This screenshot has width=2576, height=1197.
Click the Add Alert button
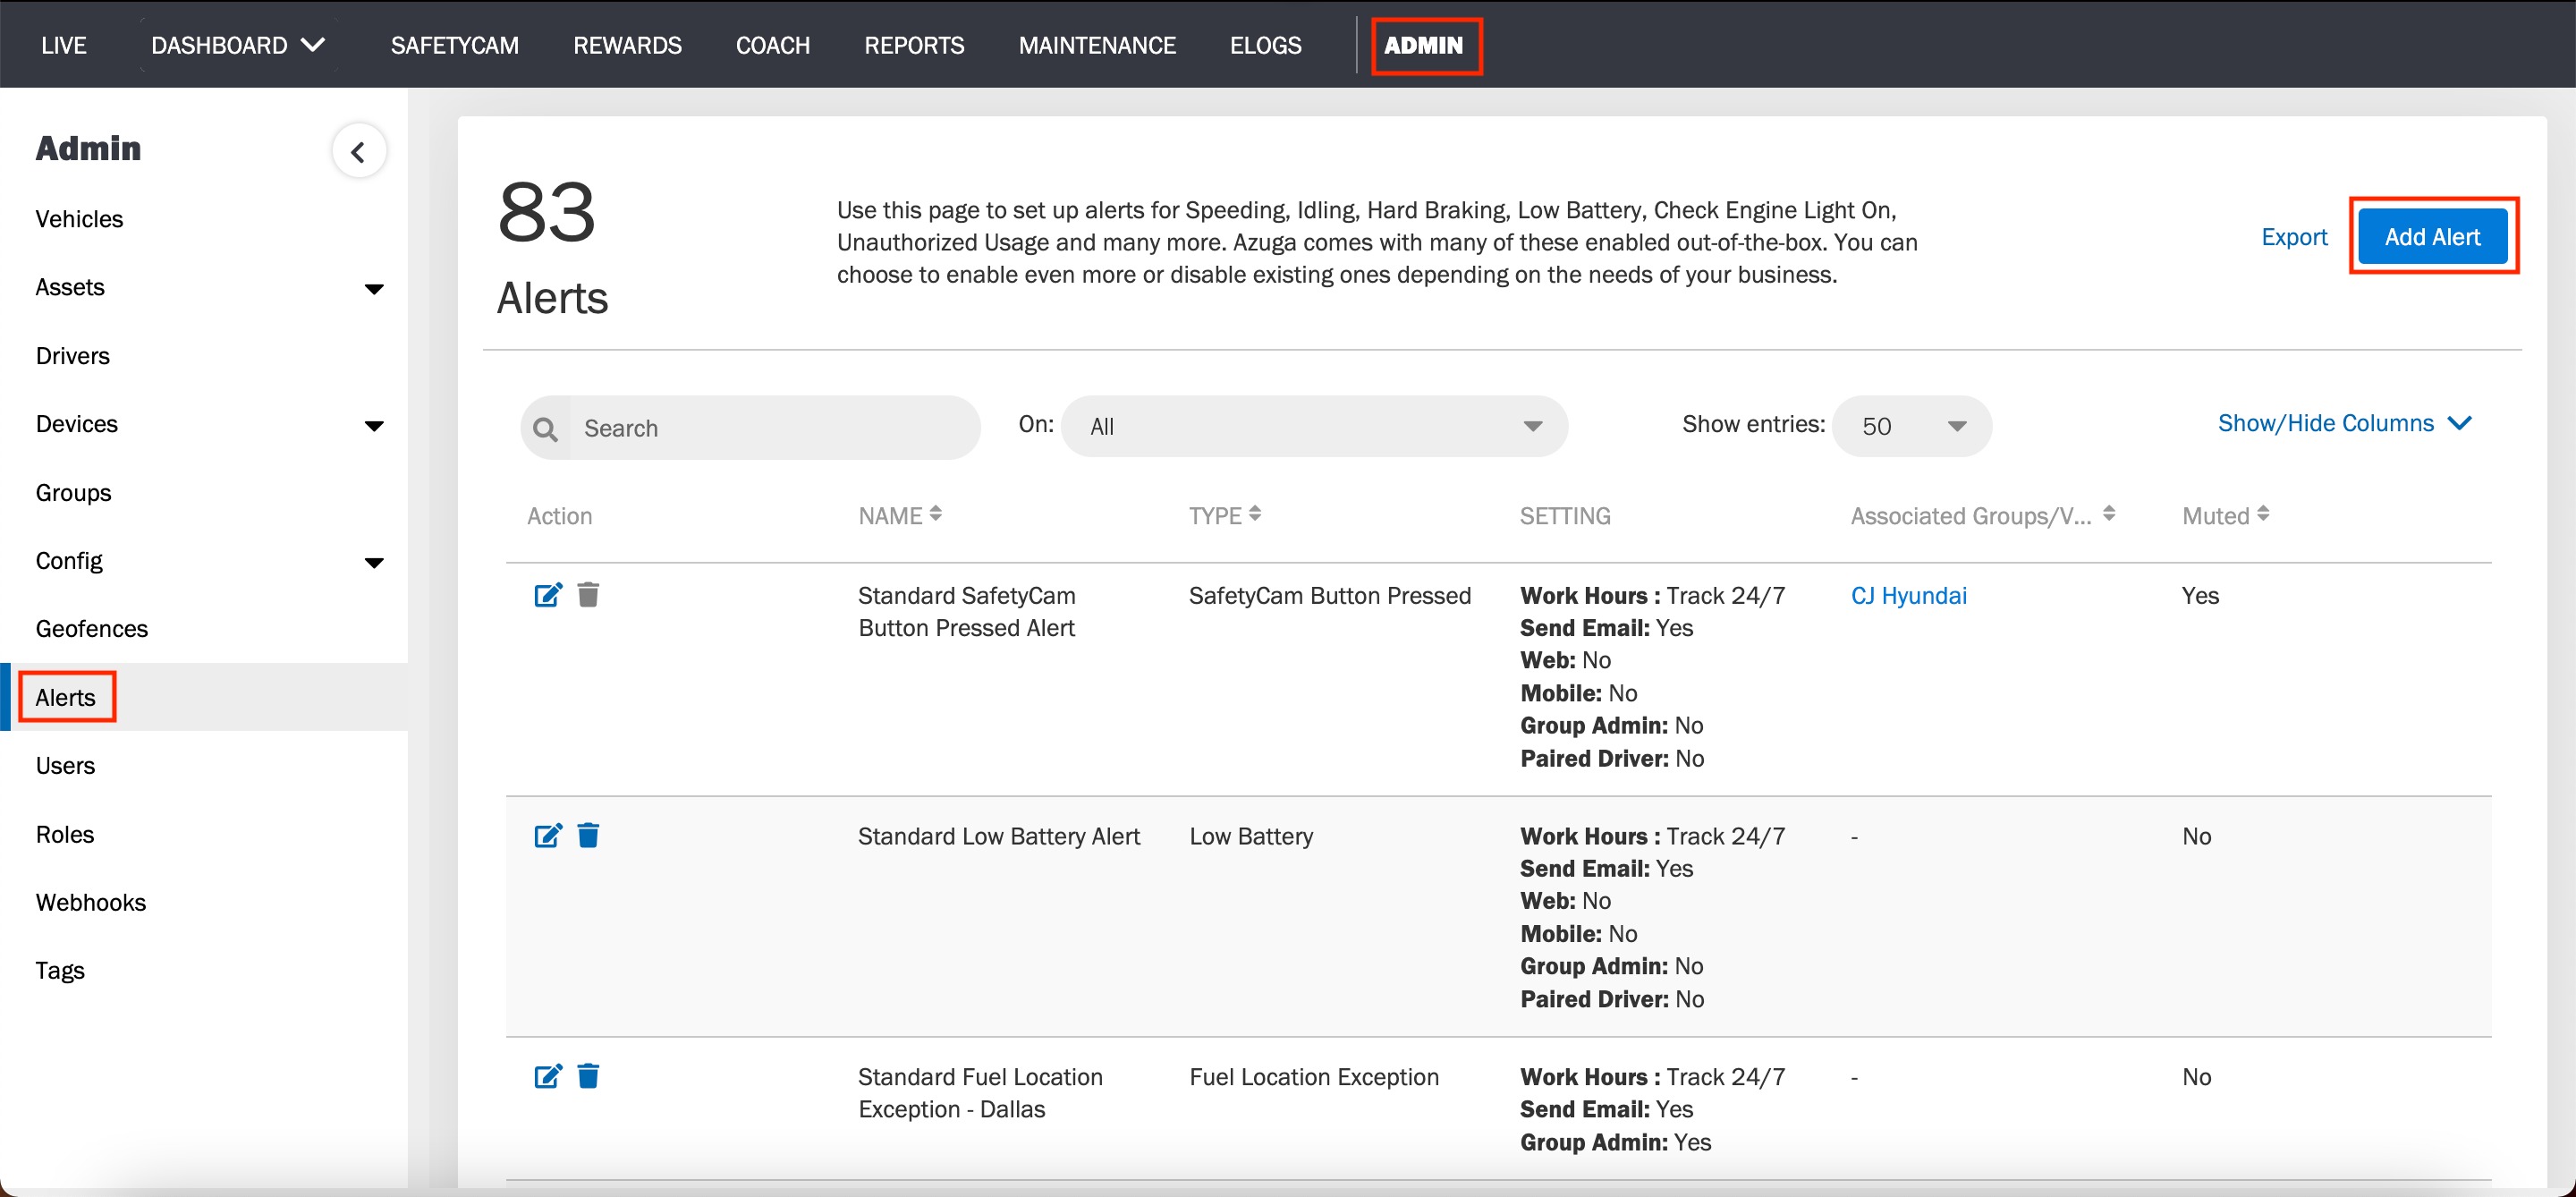click(x=2431, y=237)
